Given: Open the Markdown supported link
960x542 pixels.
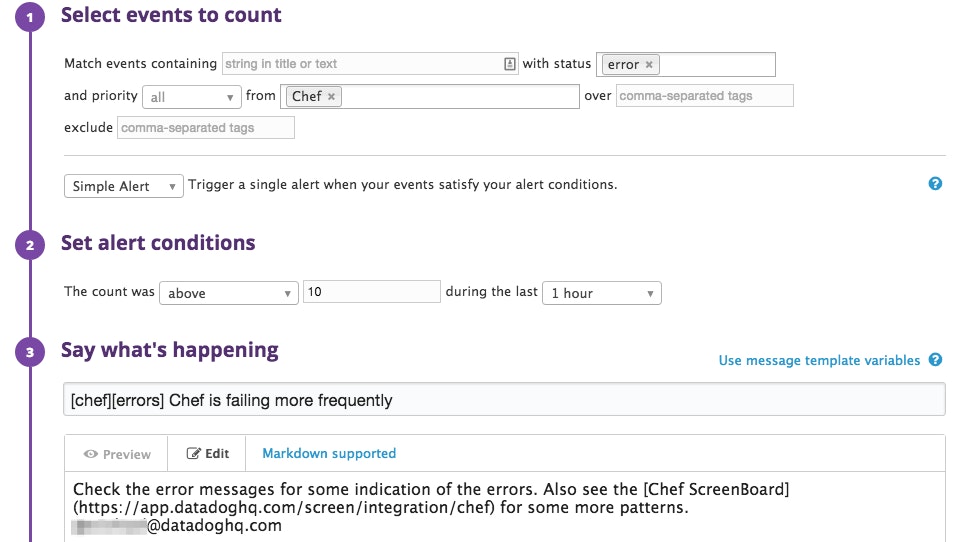Looking at the screenshot, I should (329, 454).
